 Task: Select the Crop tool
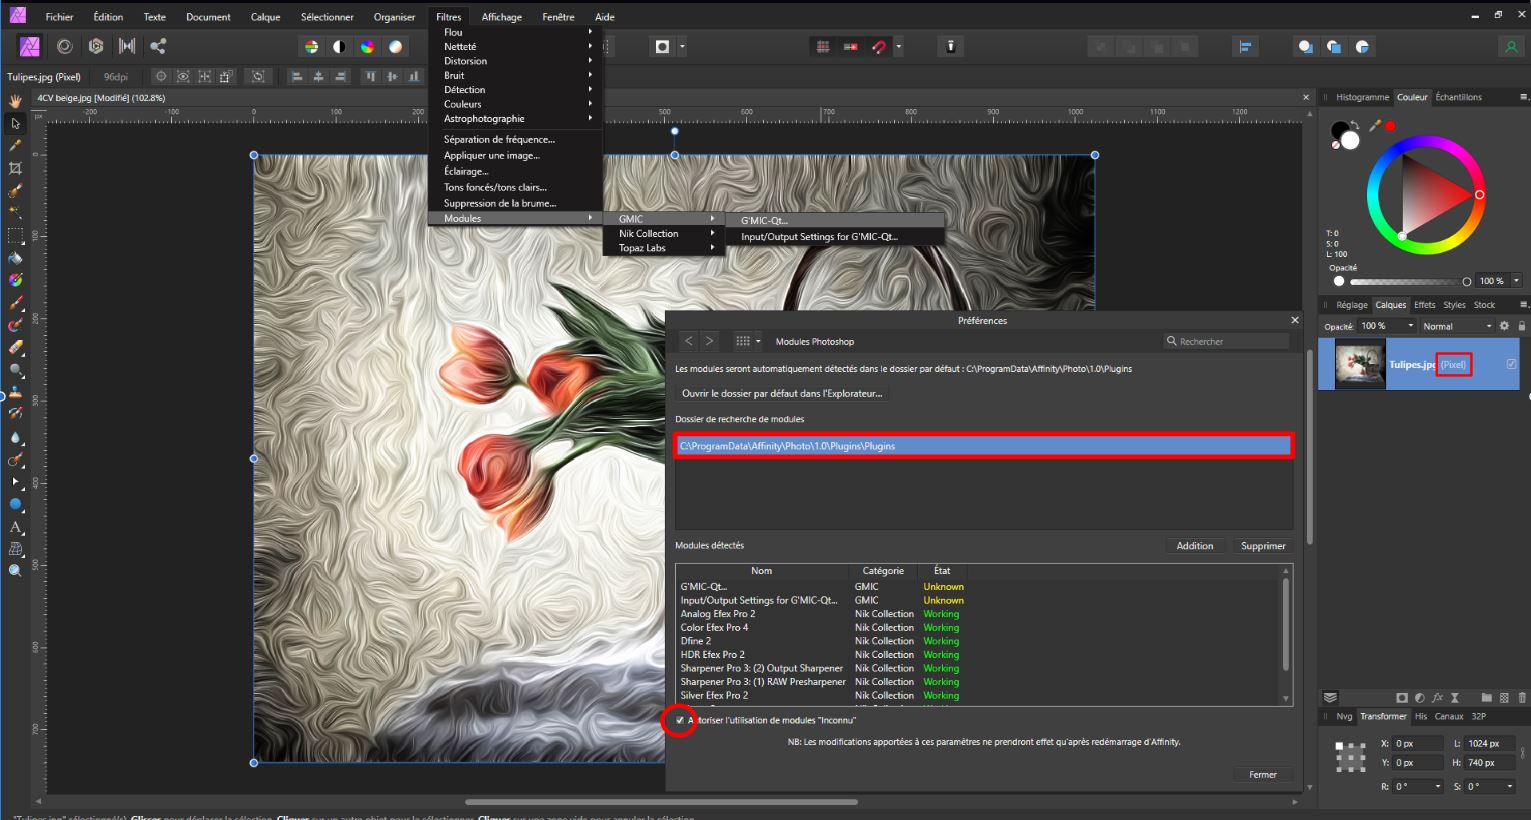pos(15,168)
